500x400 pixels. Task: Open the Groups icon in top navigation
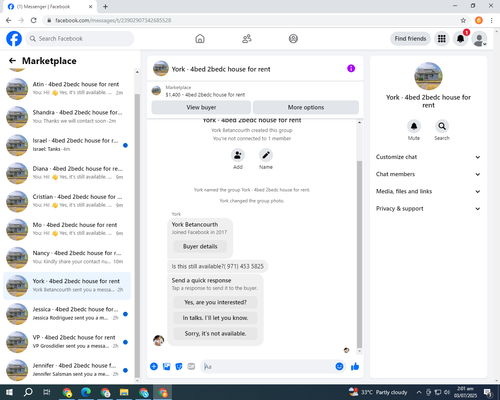click(x=293, y=39)
